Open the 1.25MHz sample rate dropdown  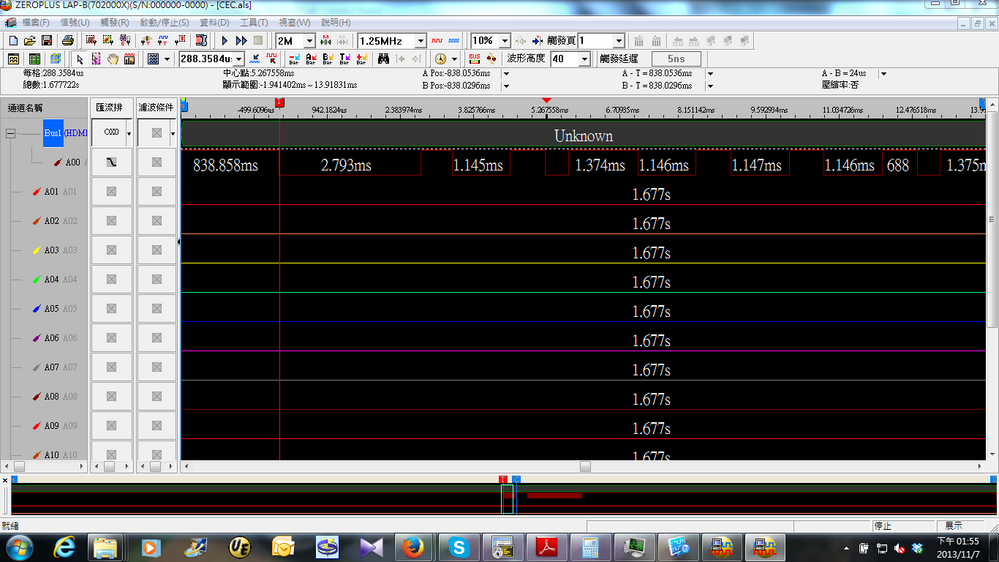(x=420, y=41)
